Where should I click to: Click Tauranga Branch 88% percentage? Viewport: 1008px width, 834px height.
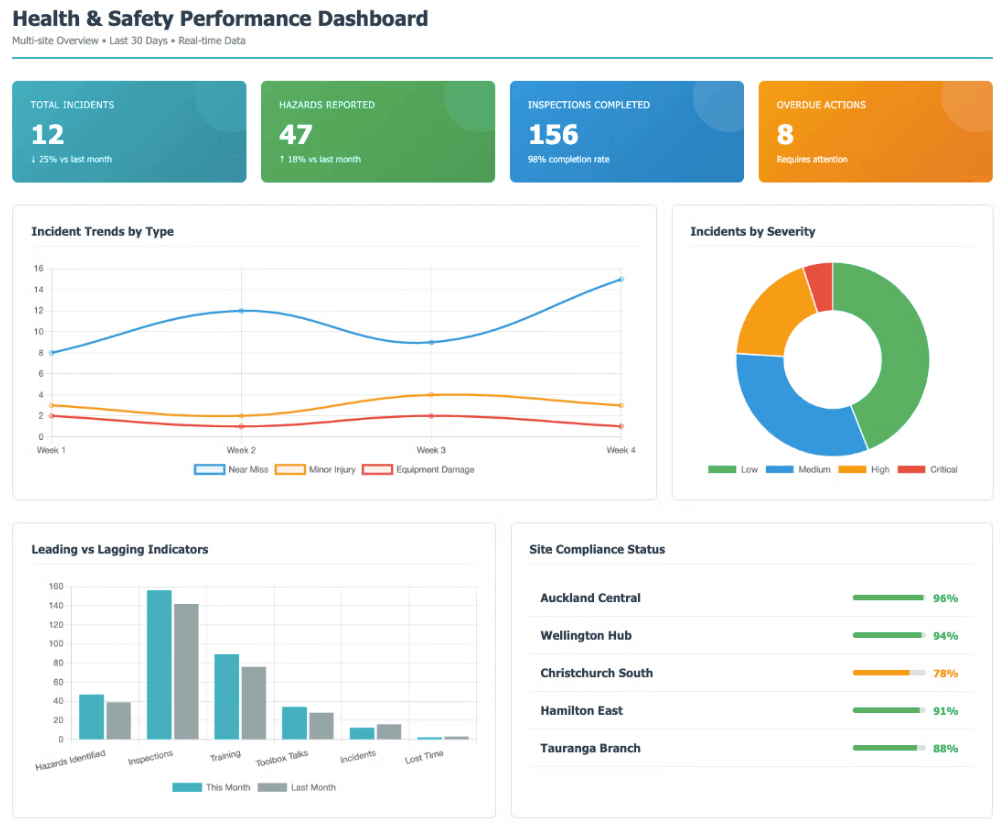coord(945,748)
